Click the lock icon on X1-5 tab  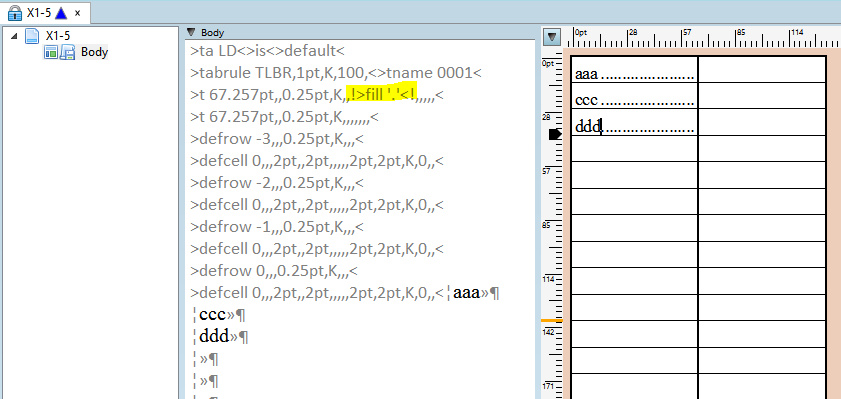coord(15,13)
